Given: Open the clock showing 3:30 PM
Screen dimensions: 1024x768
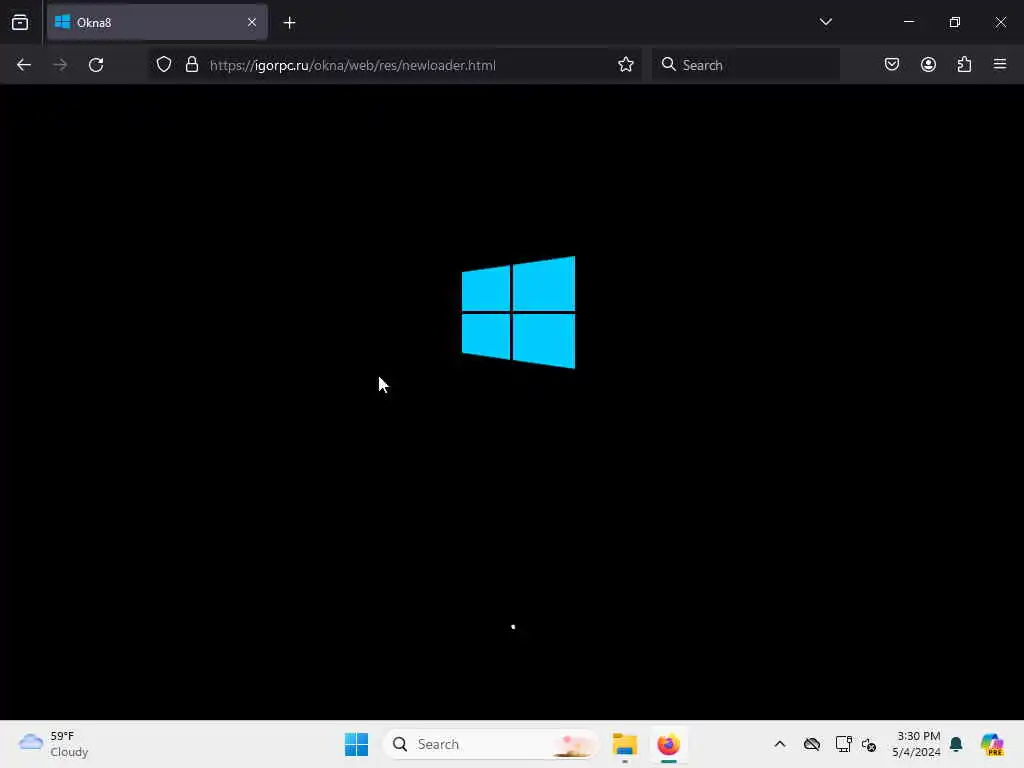Looking at the screenshot, I should [917, 744].
